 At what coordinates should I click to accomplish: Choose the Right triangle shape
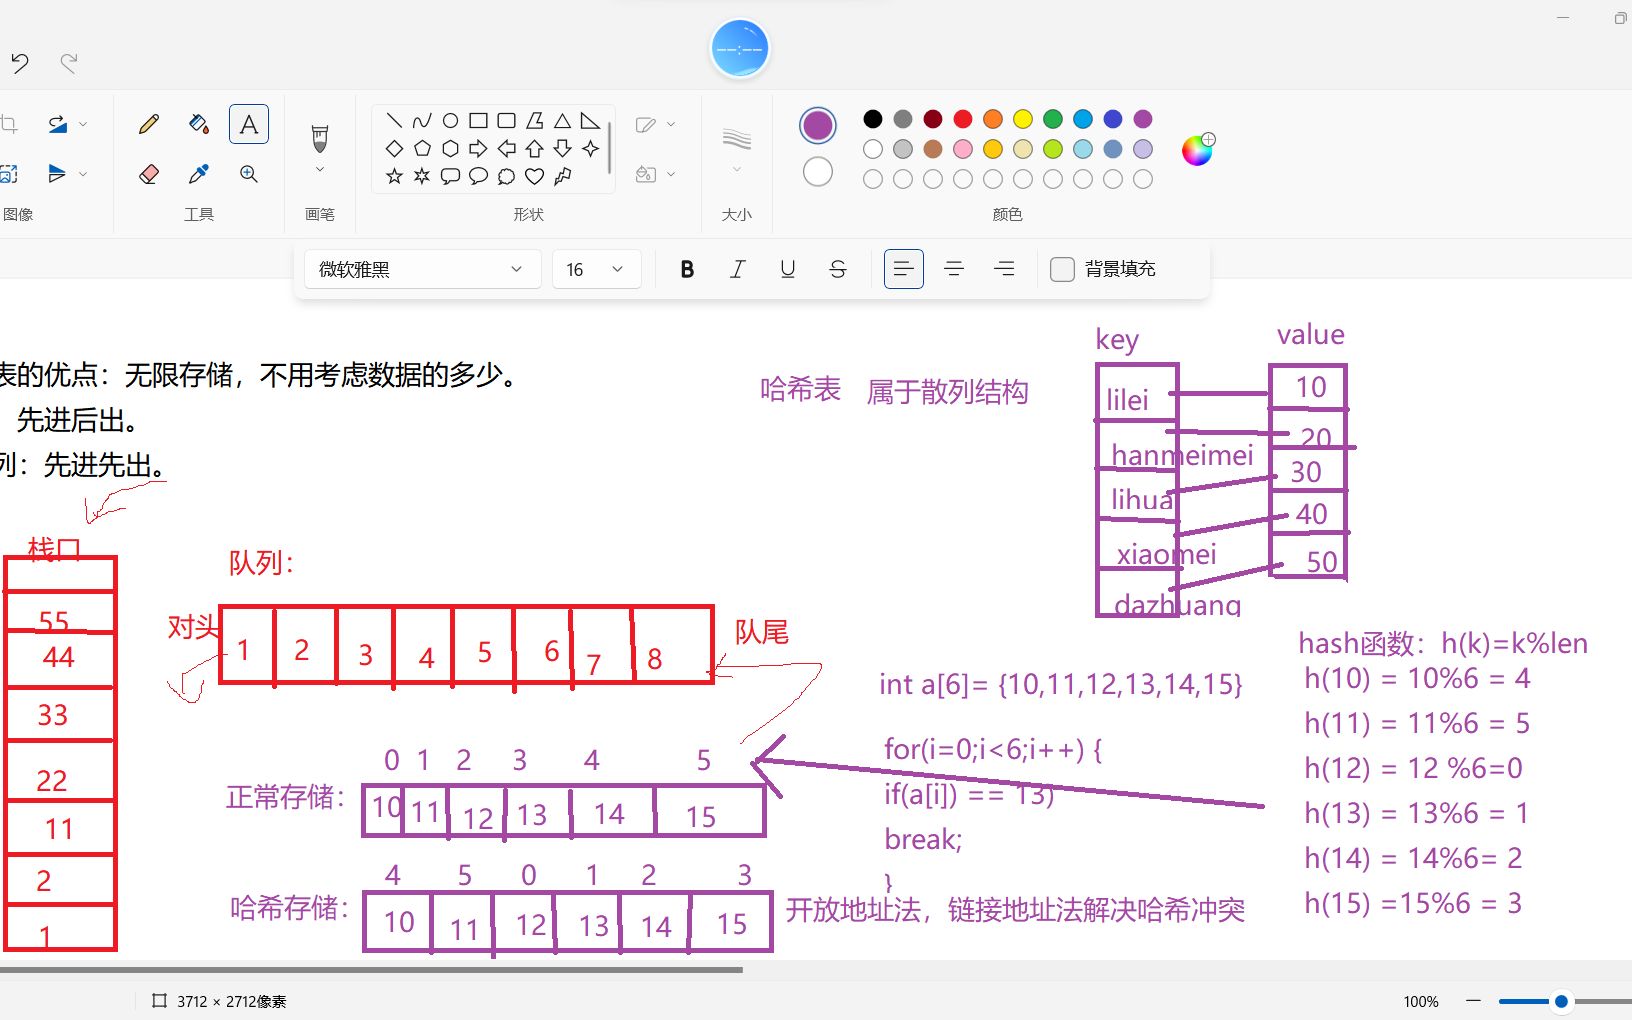590,121
